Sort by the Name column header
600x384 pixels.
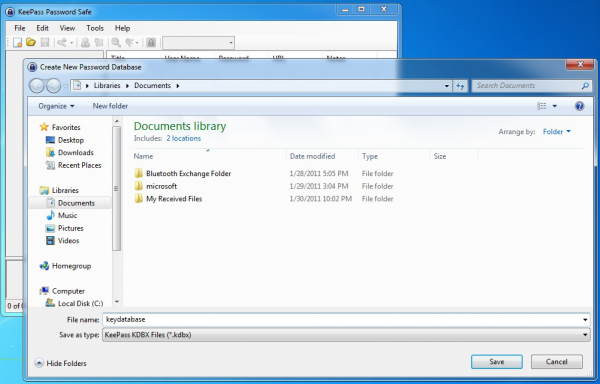tap(208, 156)
